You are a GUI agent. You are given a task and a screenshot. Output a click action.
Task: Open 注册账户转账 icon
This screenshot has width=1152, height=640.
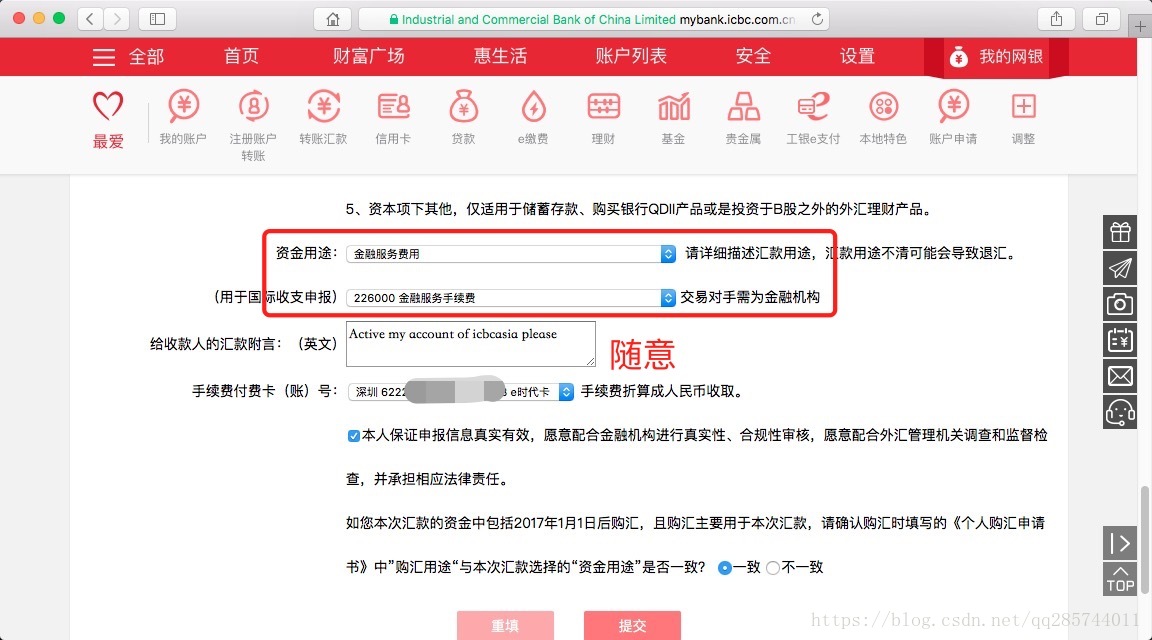click(x=253, y=107)
